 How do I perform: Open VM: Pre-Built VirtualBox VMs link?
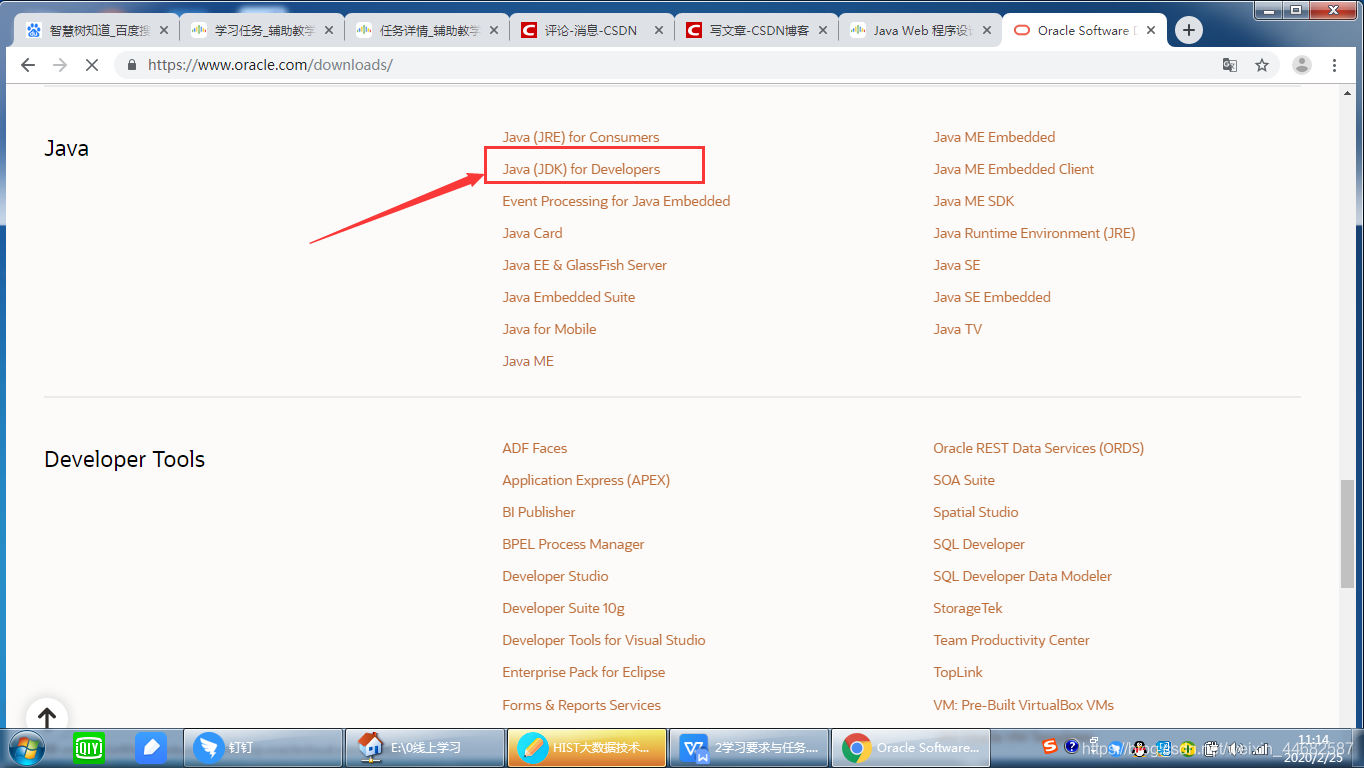click(x=1023, y=705)
